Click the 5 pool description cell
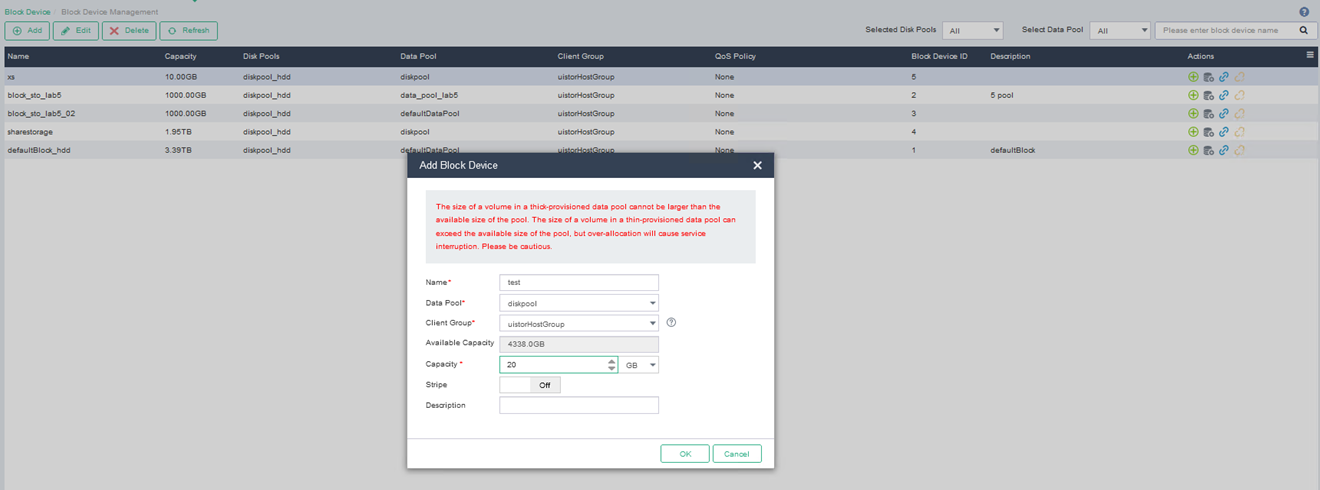This screenshot has width=1320, height=490. click(1003, 95)
